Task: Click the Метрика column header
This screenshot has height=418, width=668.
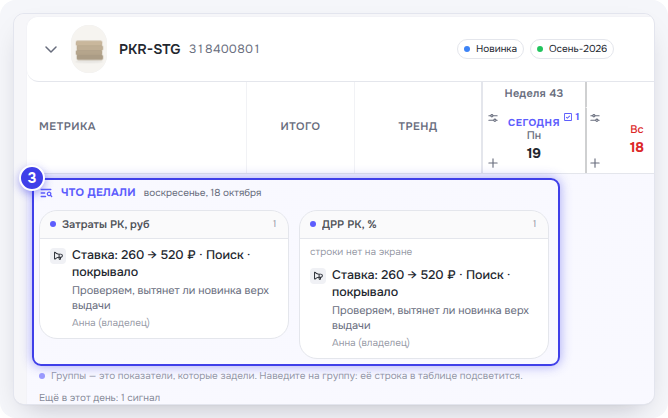Action: pos(67,126)
